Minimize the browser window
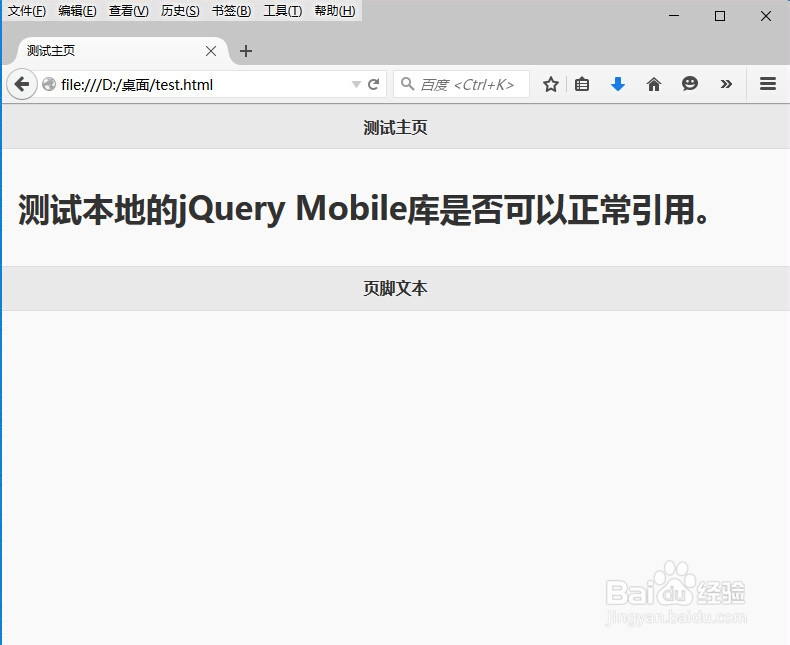 tap(674, 16)
